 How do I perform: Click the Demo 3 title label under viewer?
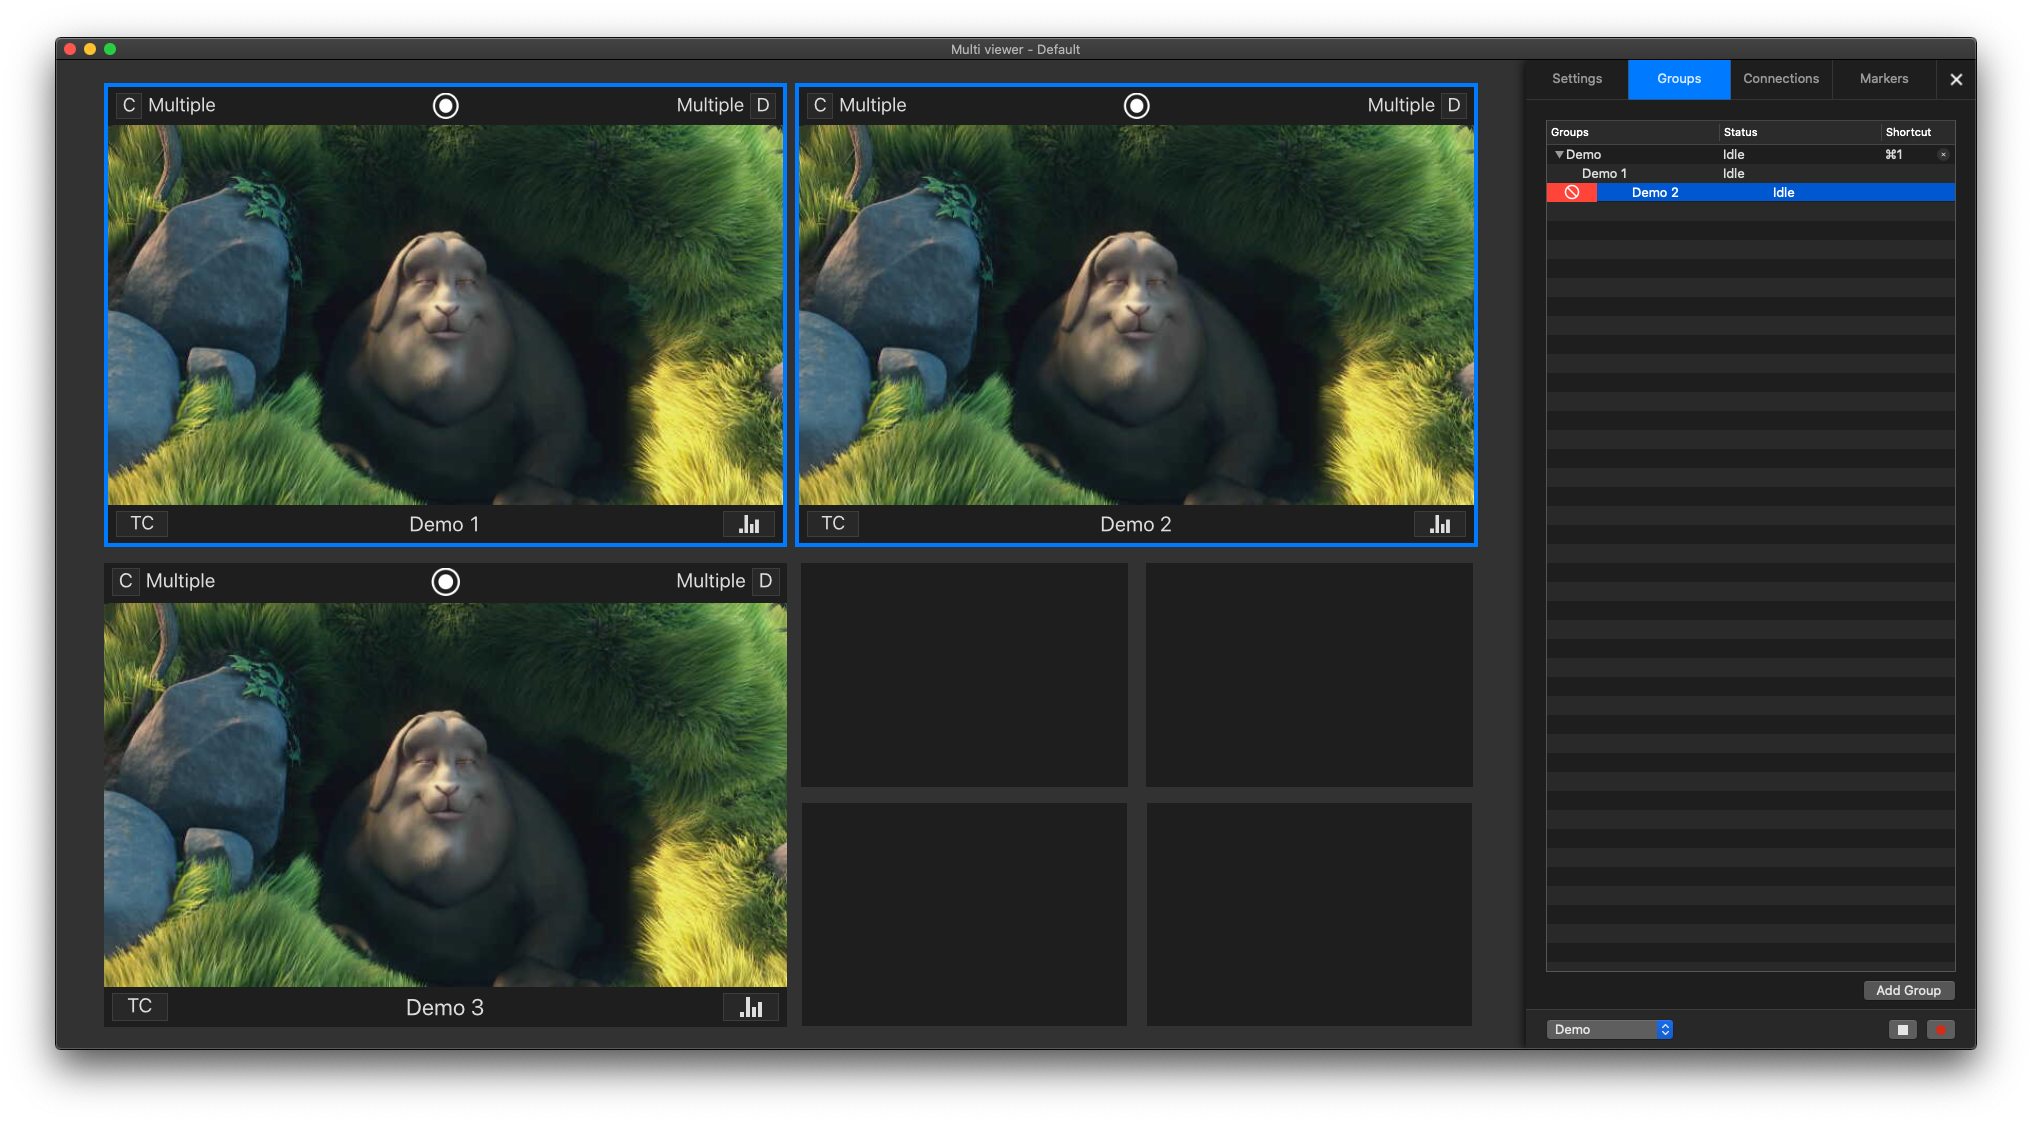pos(445,1008)
